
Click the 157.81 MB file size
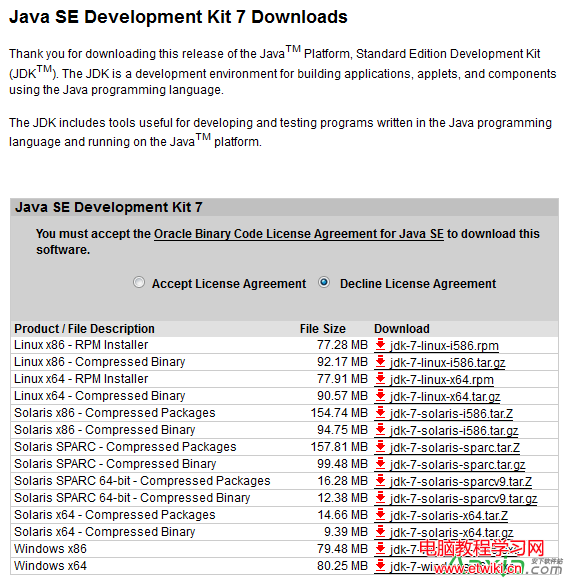point(339,447)
